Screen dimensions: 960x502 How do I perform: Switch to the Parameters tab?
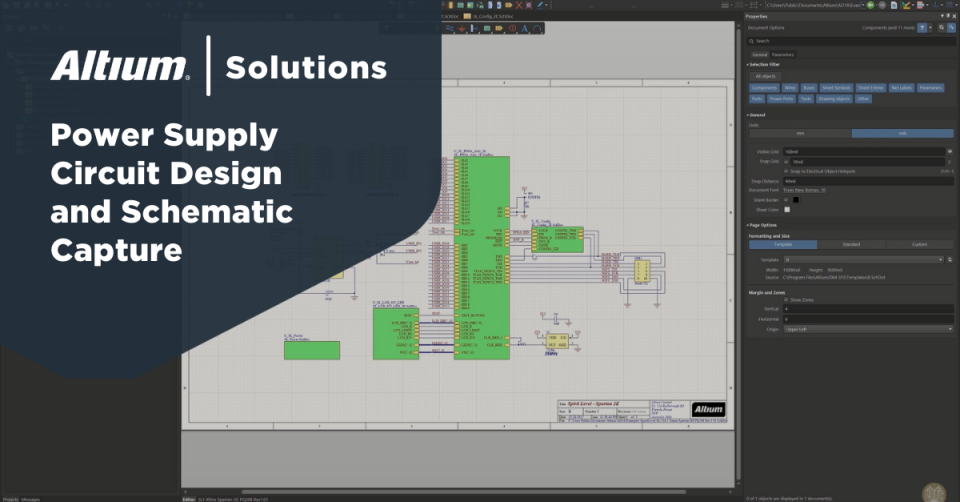[783, 53]
